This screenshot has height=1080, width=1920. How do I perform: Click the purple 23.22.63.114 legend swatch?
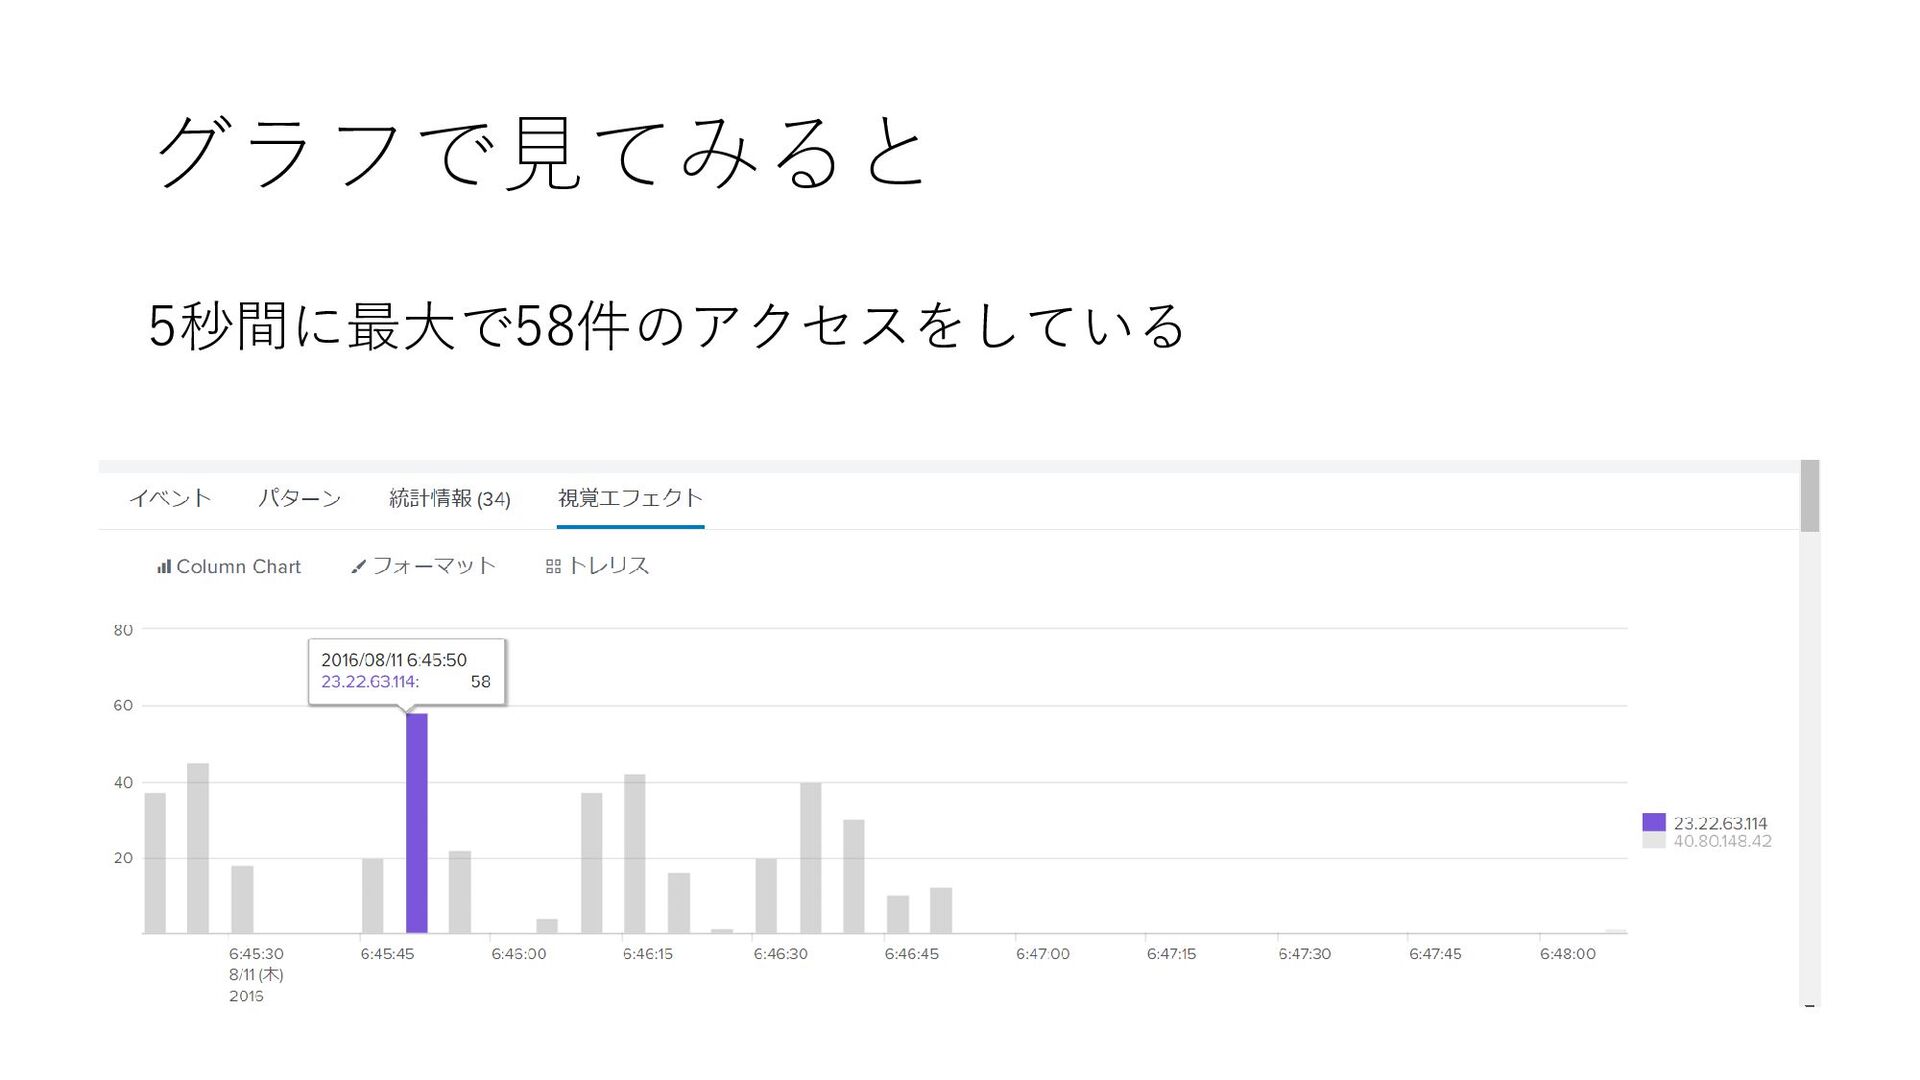pos(1654,822)
